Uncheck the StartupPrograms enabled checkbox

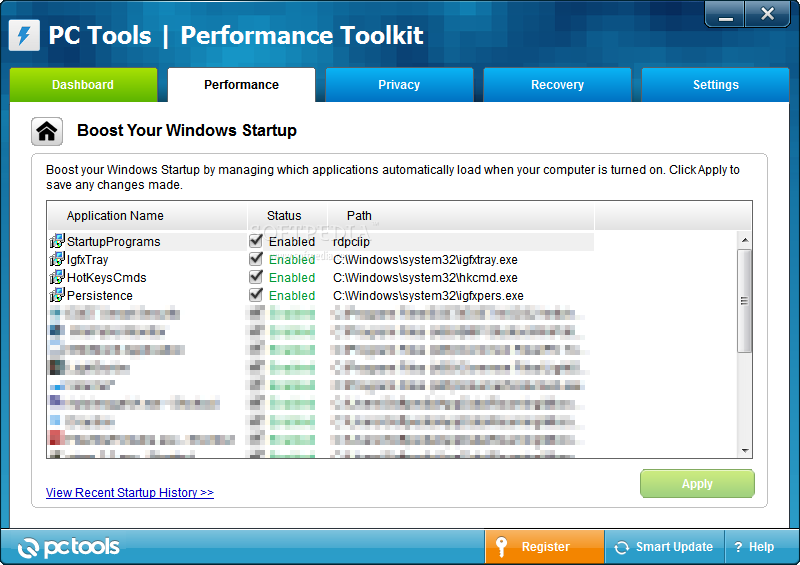(x=256, y=240)
